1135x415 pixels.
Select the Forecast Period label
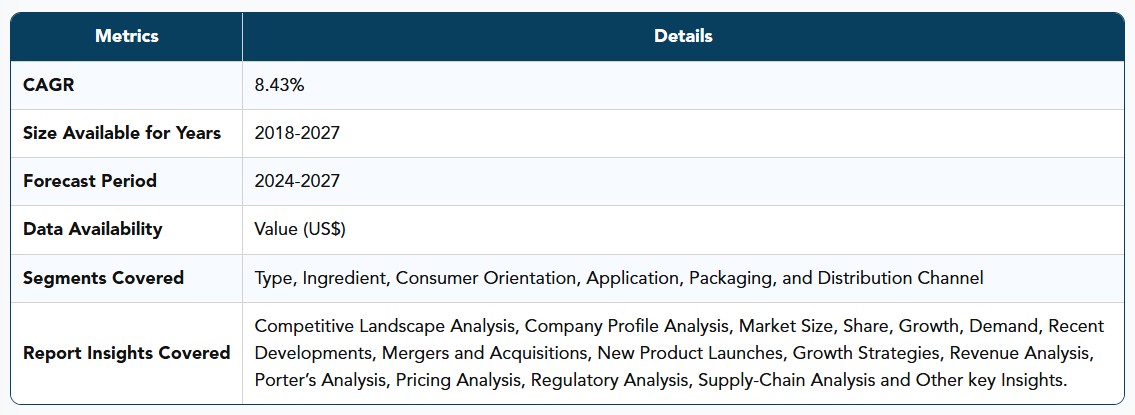tap(90, 181)
